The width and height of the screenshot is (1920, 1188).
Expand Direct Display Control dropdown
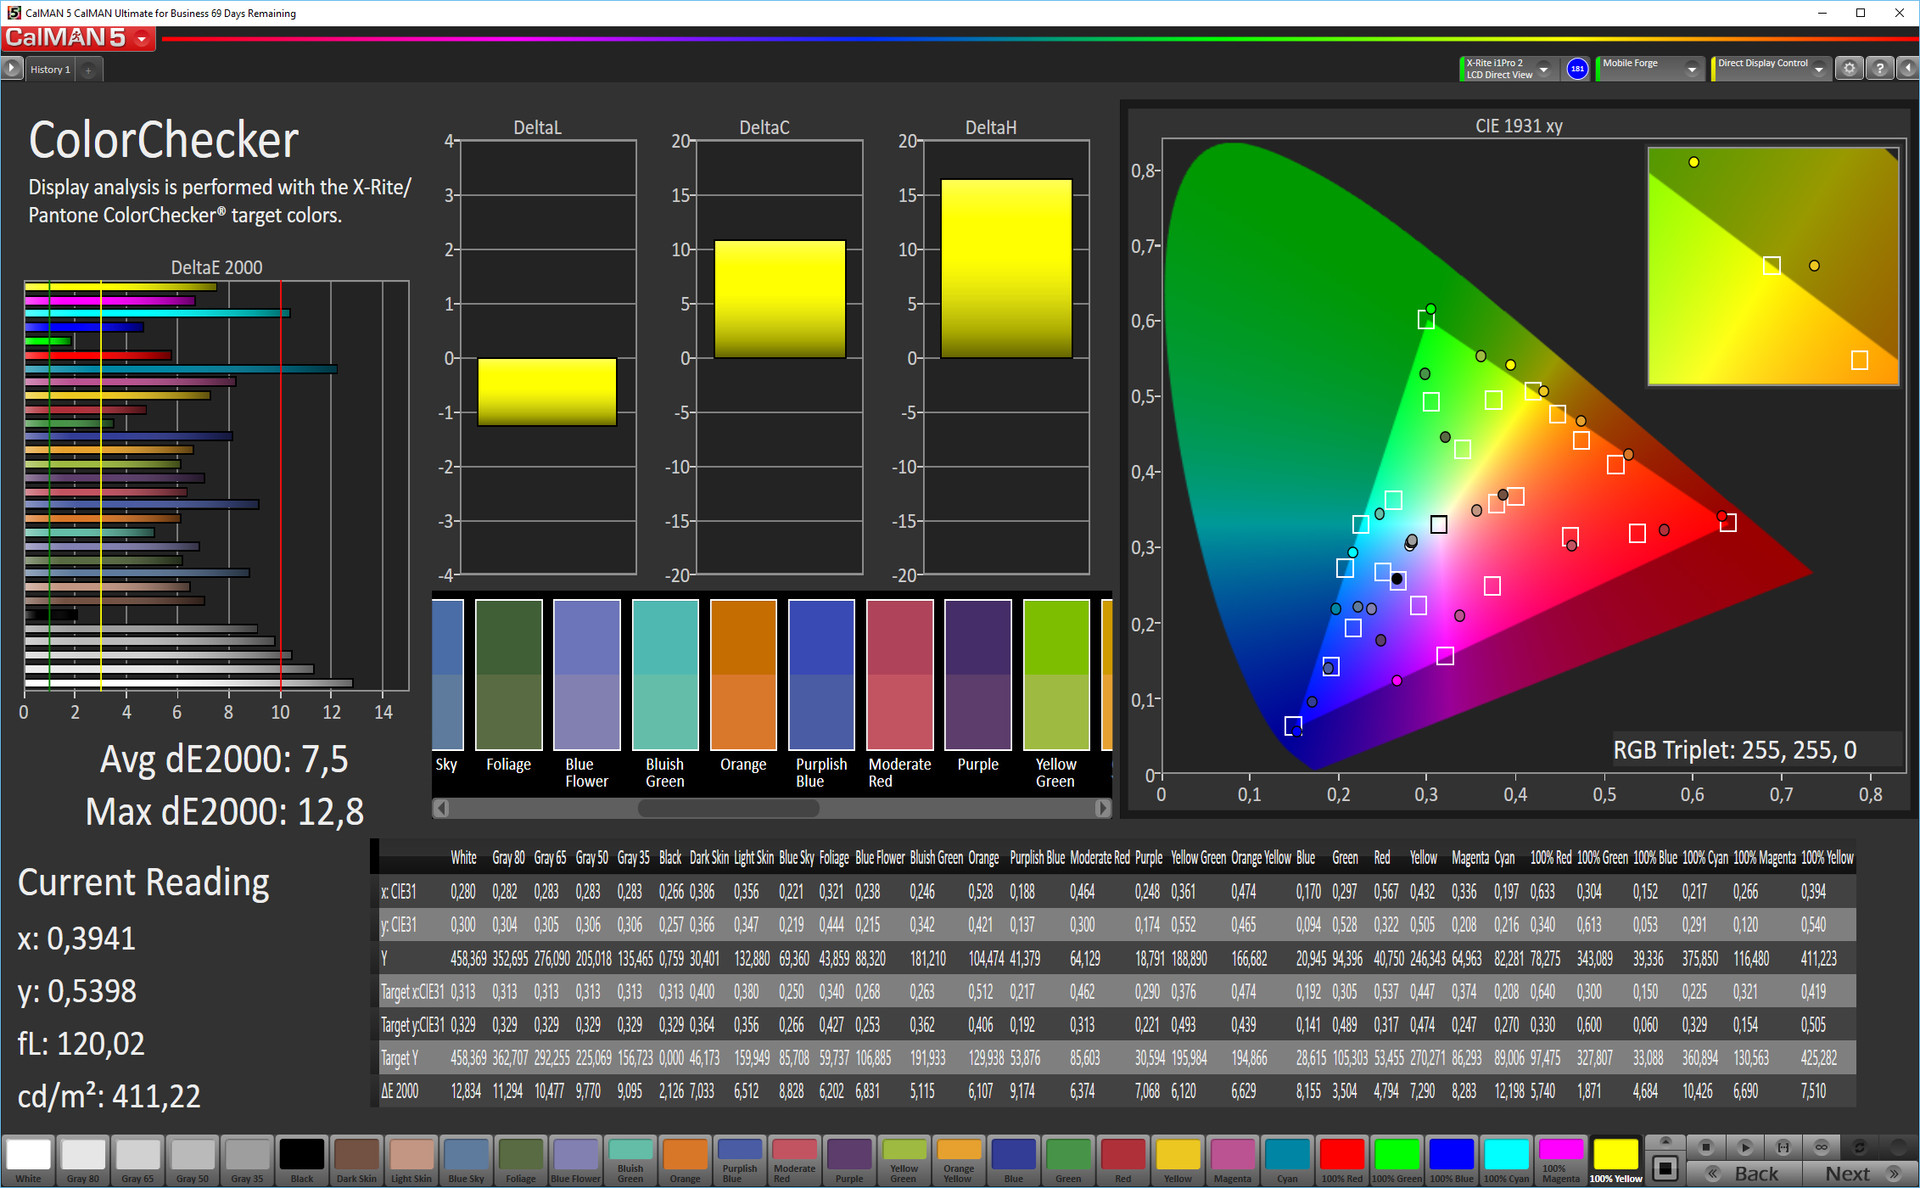pyautogui.click(x=1819, y=69)
